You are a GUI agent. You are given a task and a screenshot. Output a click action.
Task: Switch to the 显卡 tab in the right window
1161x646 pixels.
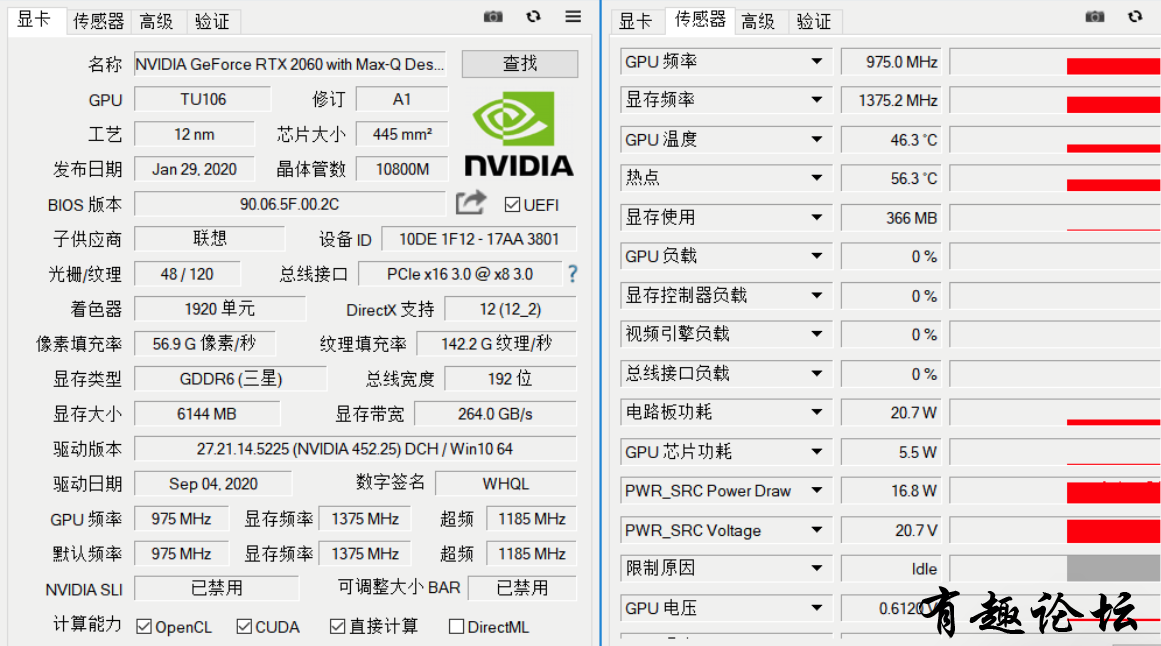tap(635, 21)
